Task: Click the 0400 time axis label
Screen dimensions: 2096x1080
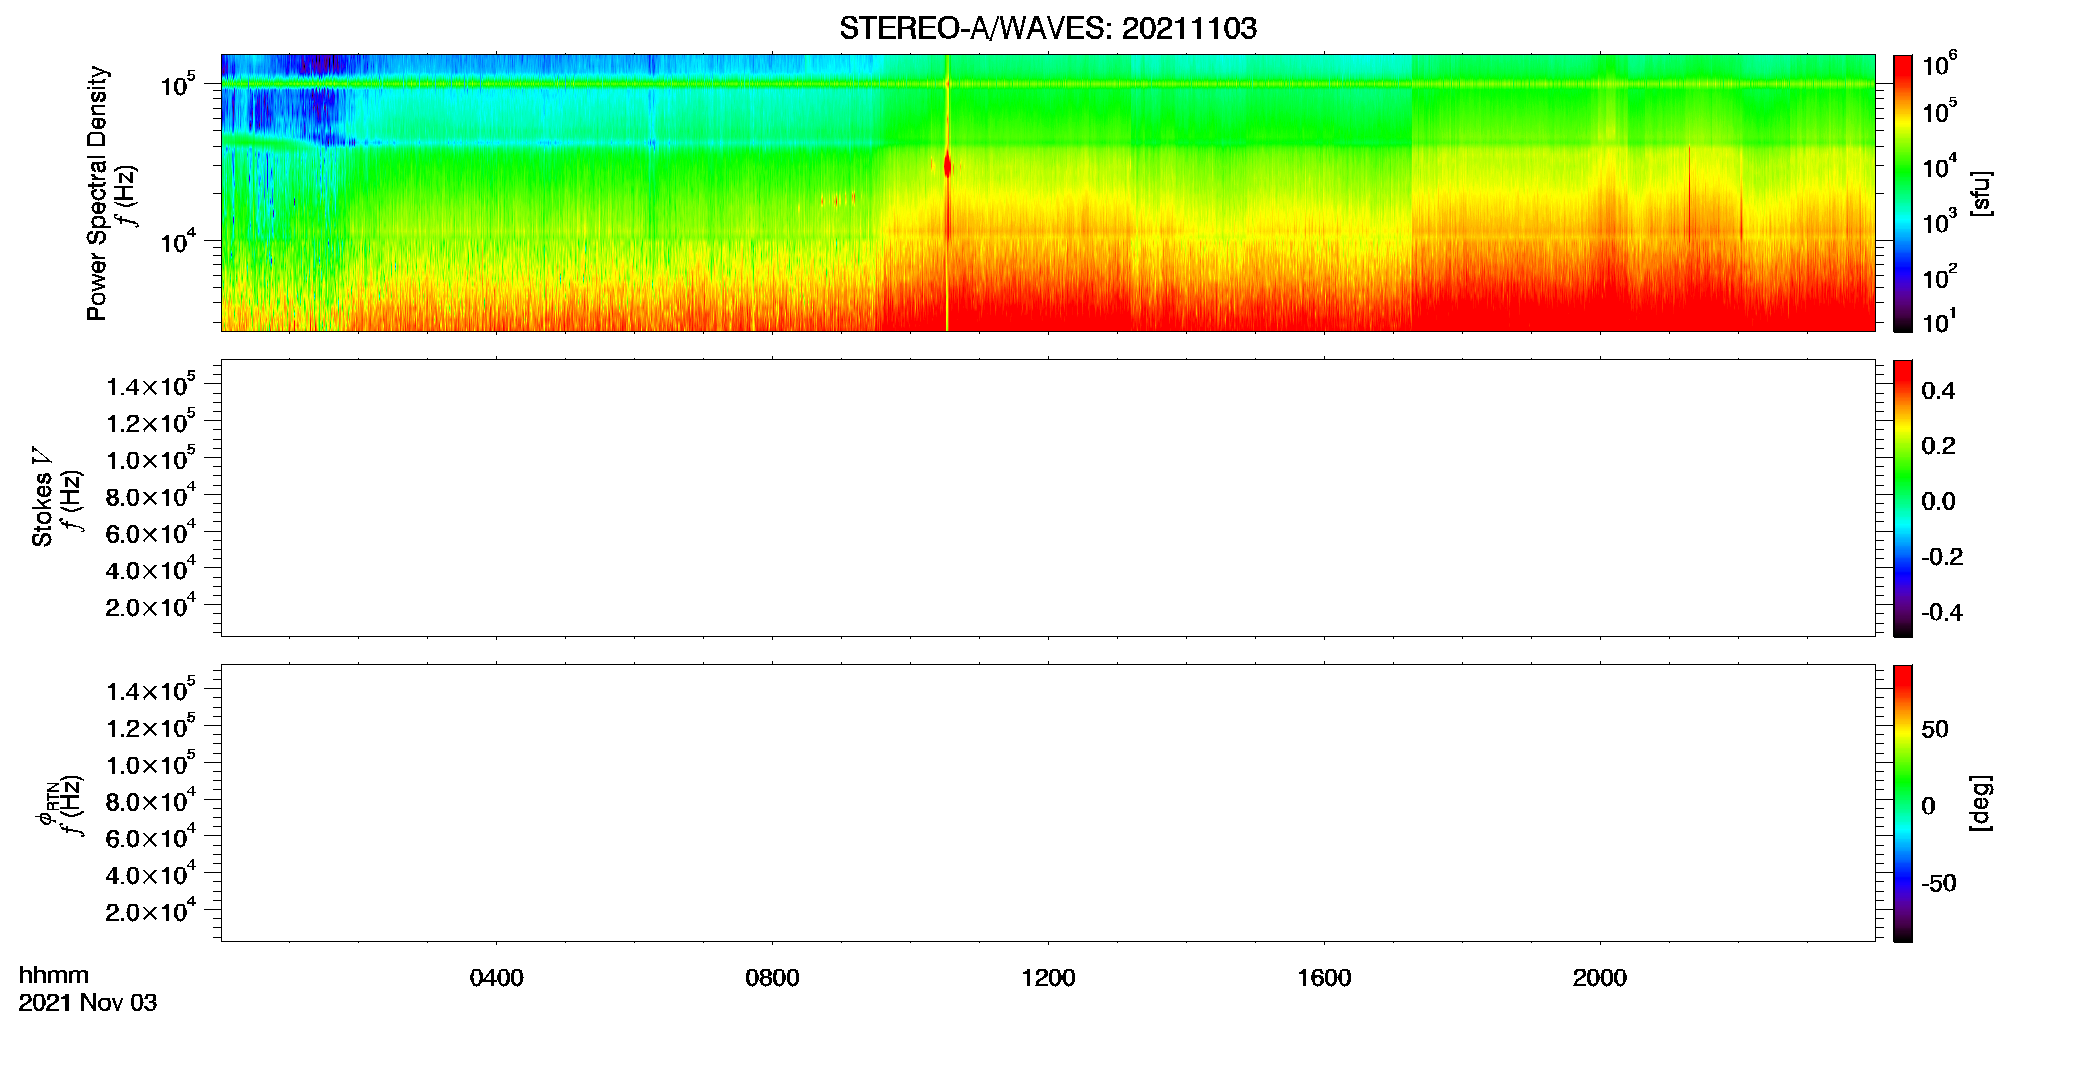Action: pyautogui.click(x=496, y=978)
